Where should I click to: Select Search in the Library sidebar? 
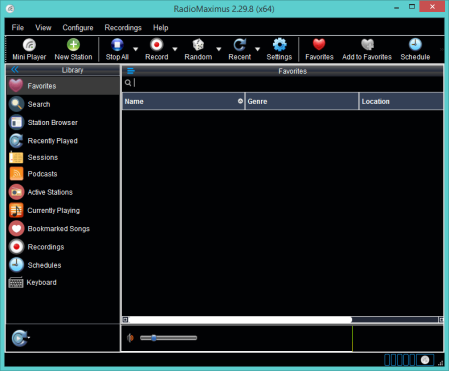tap(63, 104)
